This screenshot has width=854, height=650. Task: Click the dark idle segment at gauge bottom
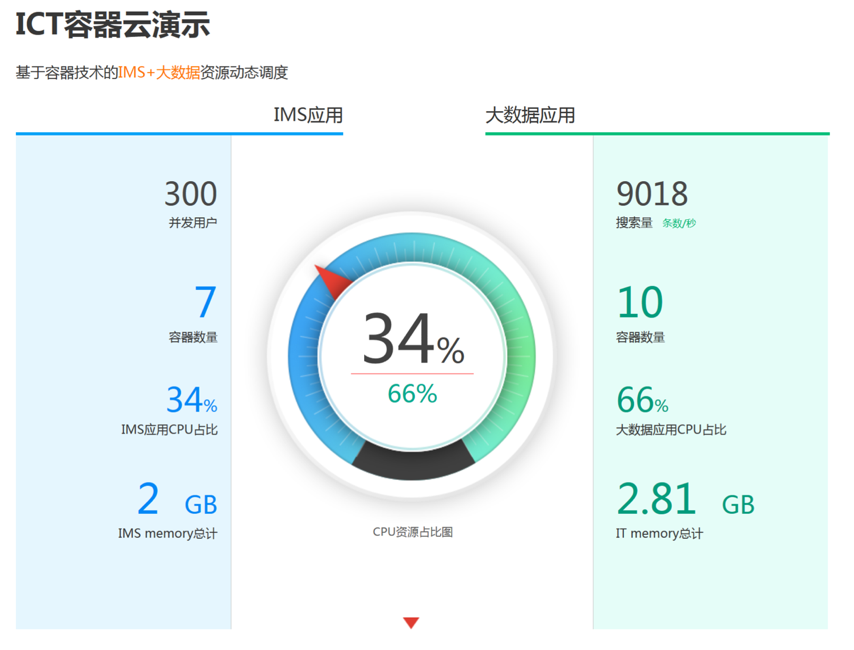click(x=410, y=465)
